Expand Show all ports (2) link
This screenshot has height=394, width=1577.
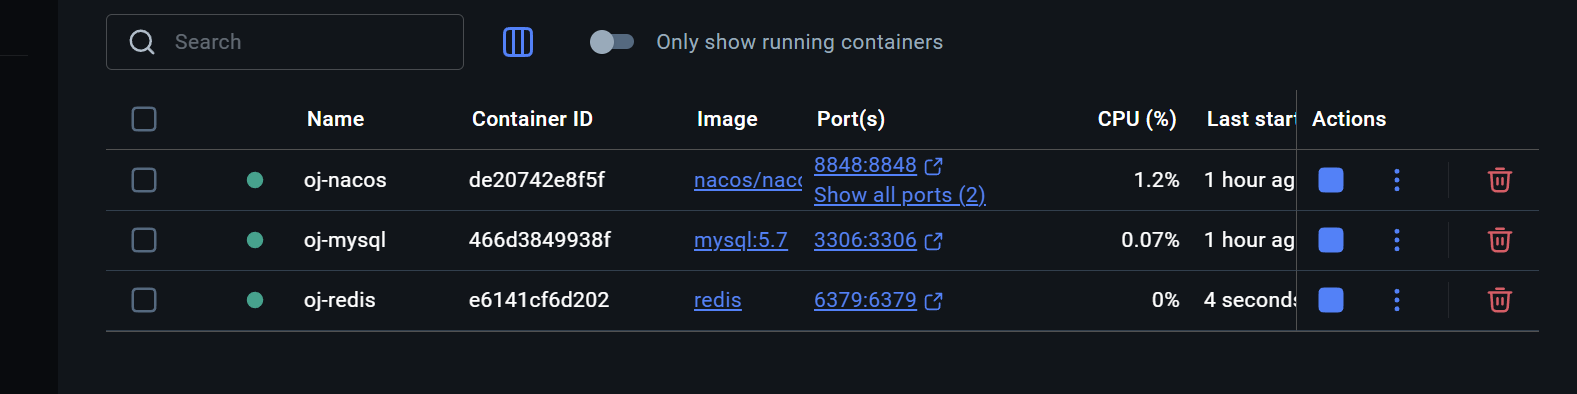(900, 195)
